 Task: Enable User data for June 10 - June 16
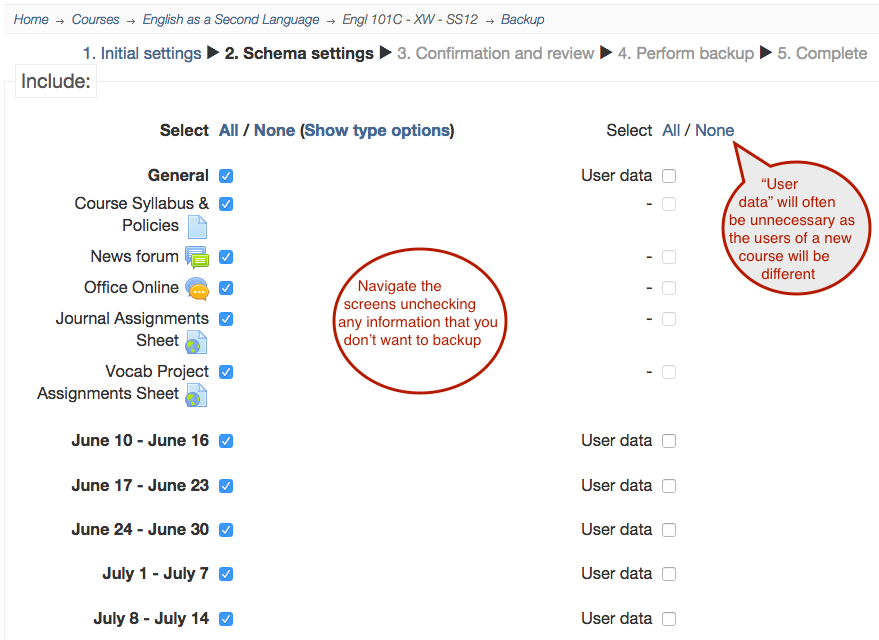point(669,441)
